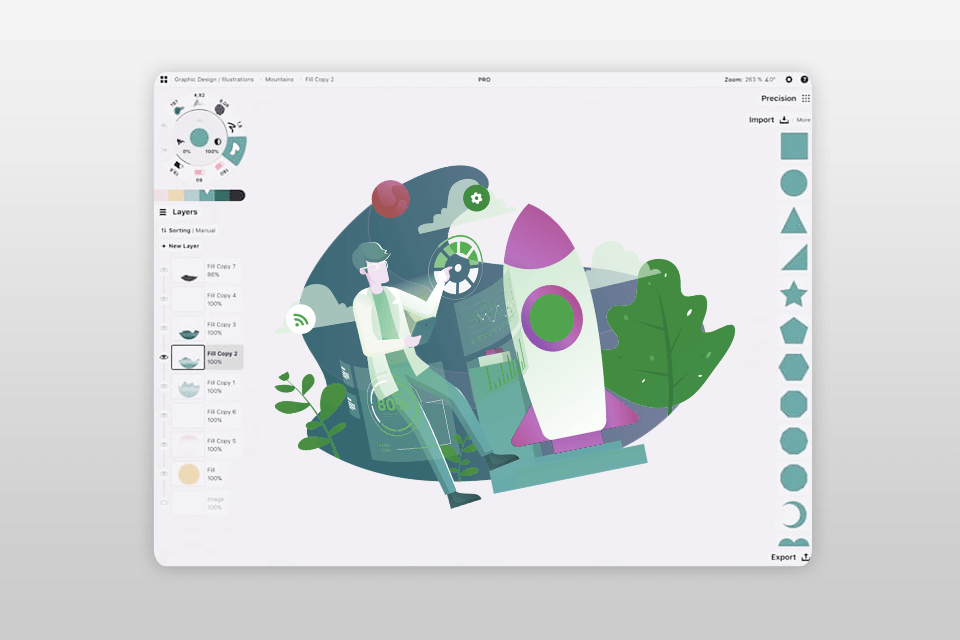This screenshot has height=640, width=960.
Task: Show the Fill Copy 7 layer
Action: tap(165, 270)
